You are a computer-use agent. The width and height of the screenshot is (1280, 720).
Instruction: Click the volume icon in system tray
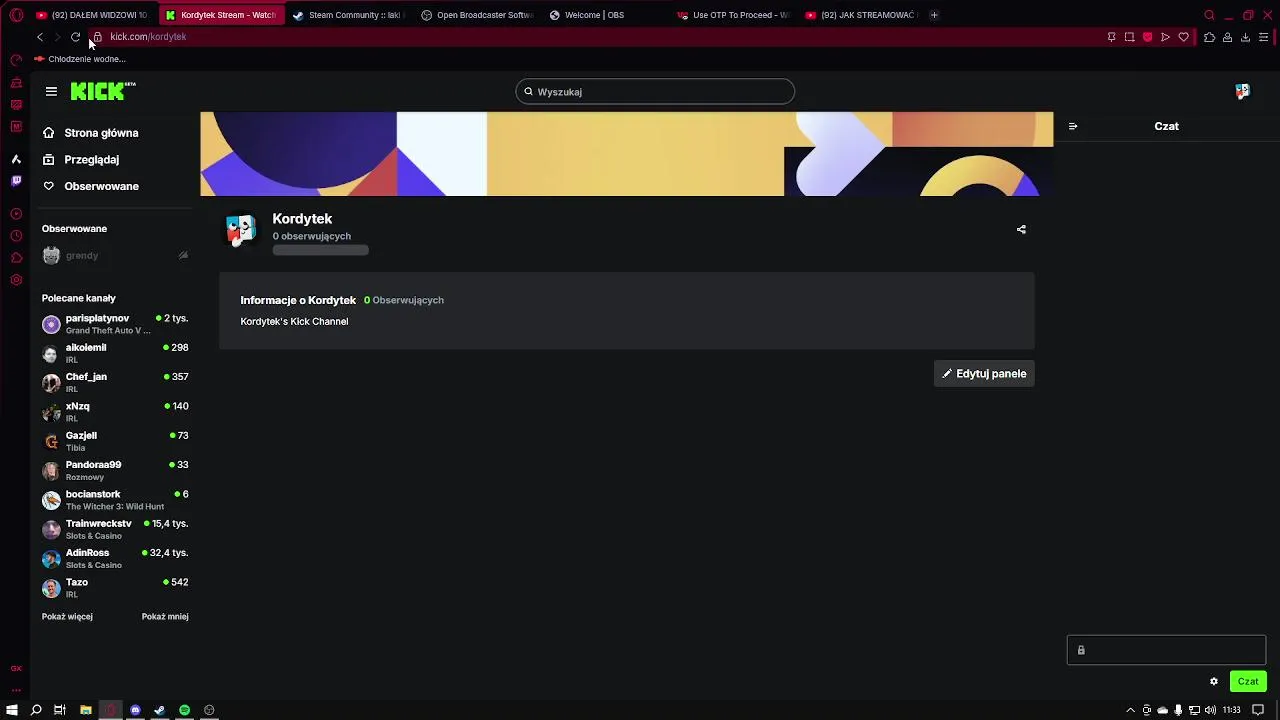[x=1210, y=710]
